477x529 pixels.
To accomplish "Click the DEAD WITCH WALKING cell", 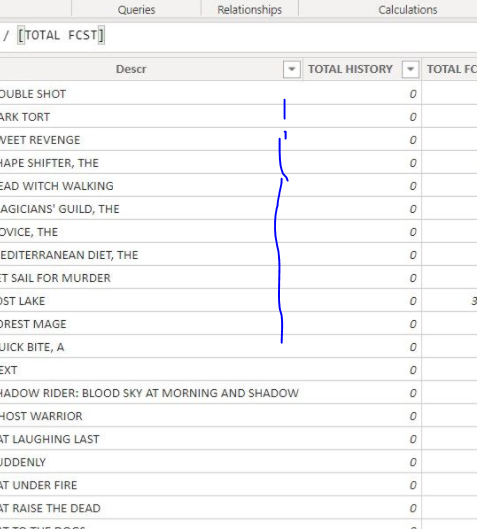I will coord(151,186).
